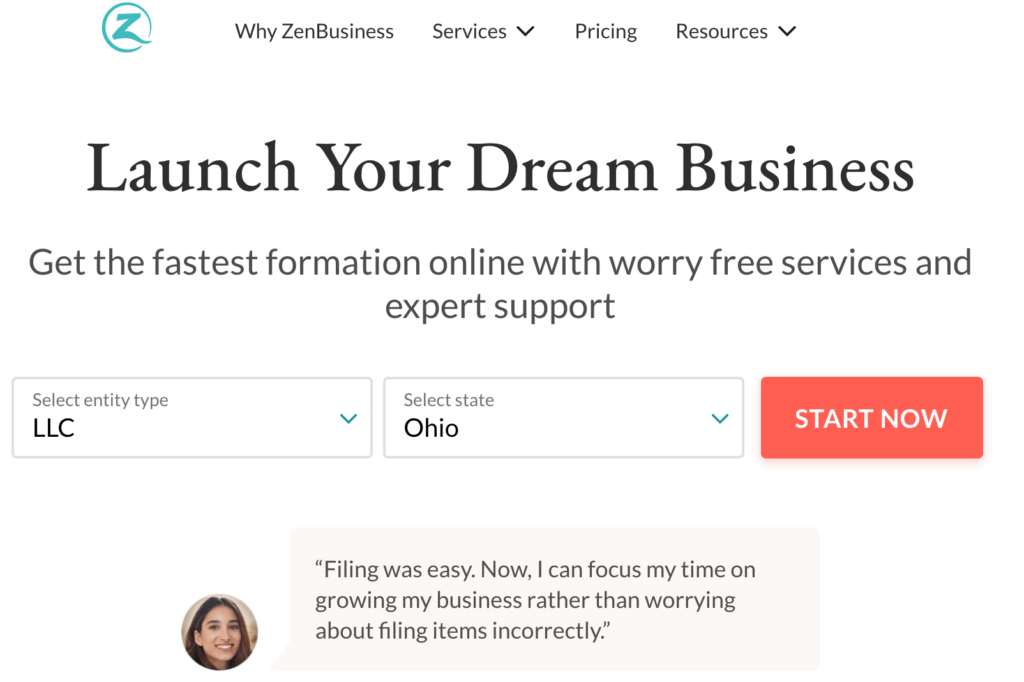The width and height of the screenshot is (1024, 682).
Task: Click the Launch Your Dream Business headline
Action: click(x=501, y=168)
